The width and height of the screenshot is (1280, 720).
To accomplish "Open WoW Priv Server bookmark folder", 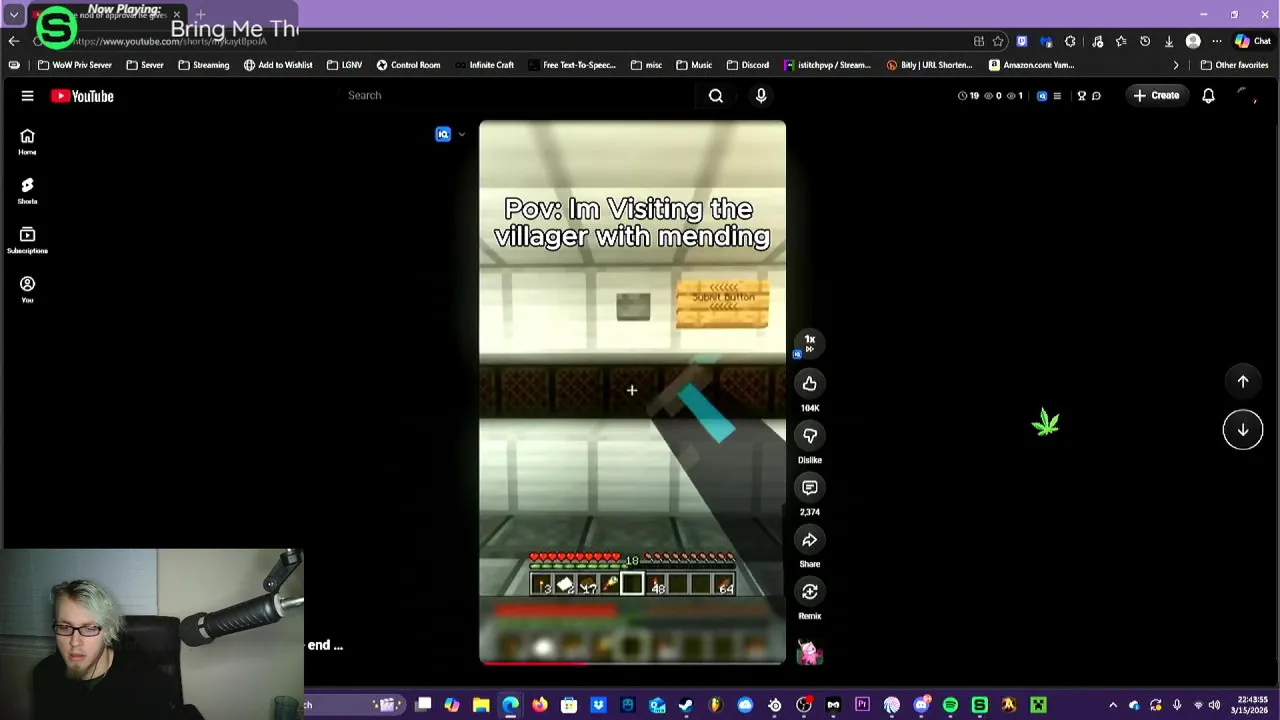I will click(74, 65).
